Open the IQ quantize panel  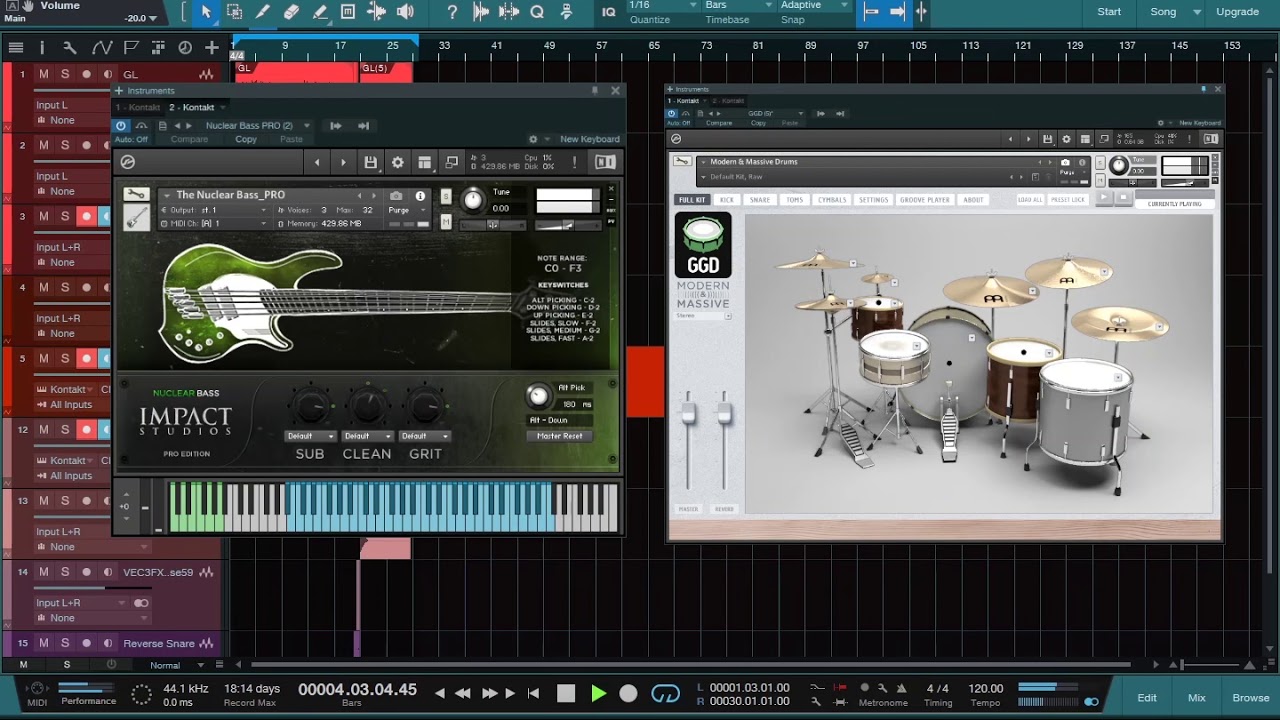tap(609, 12)
